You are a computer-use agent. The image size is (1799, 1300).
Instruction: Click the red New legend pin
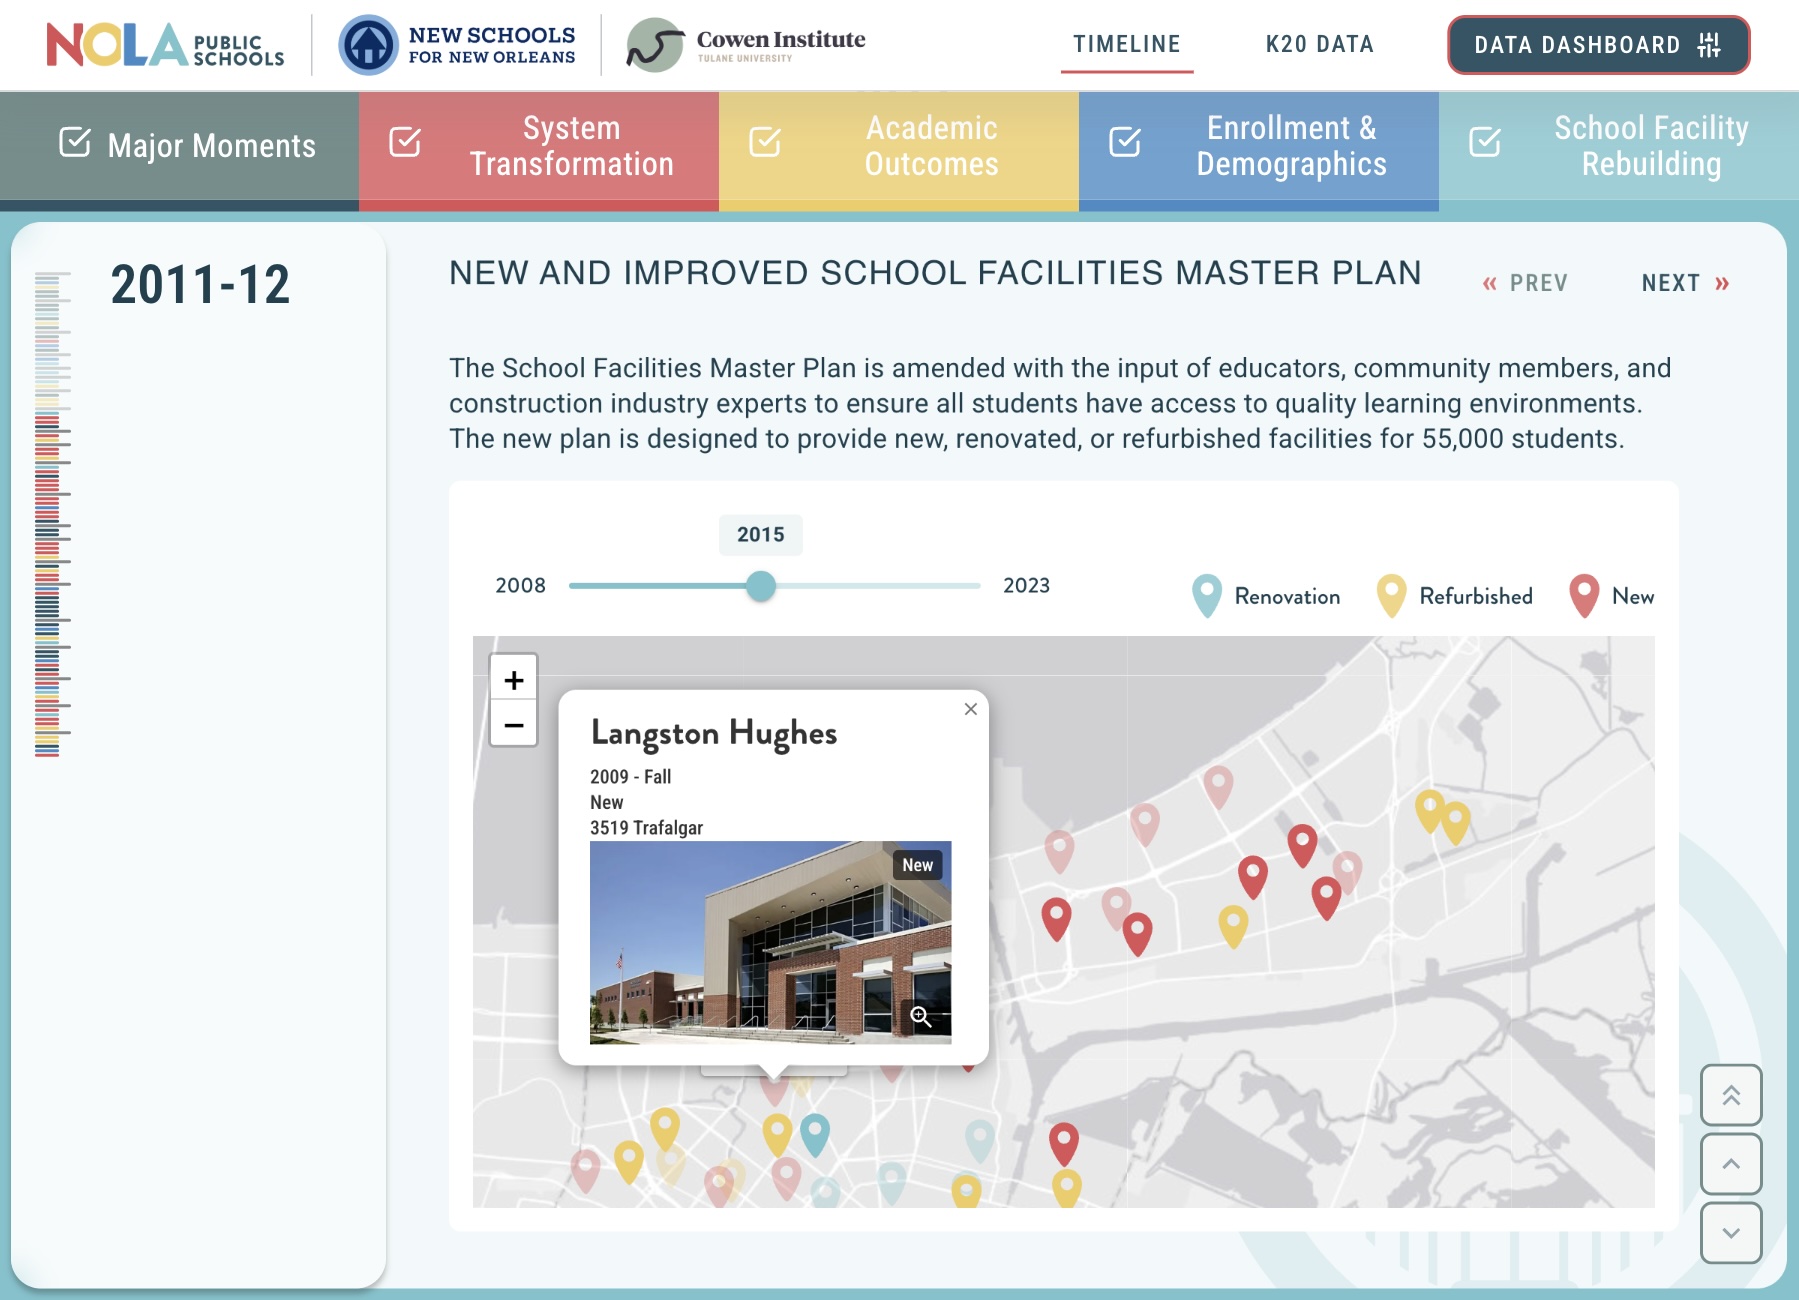(1584, 596)
